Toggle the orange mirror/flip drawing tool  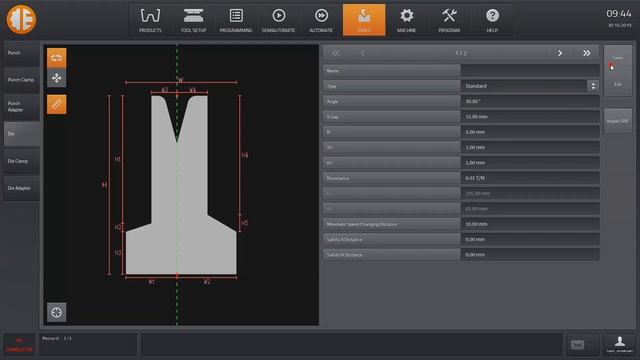(56, 58)
